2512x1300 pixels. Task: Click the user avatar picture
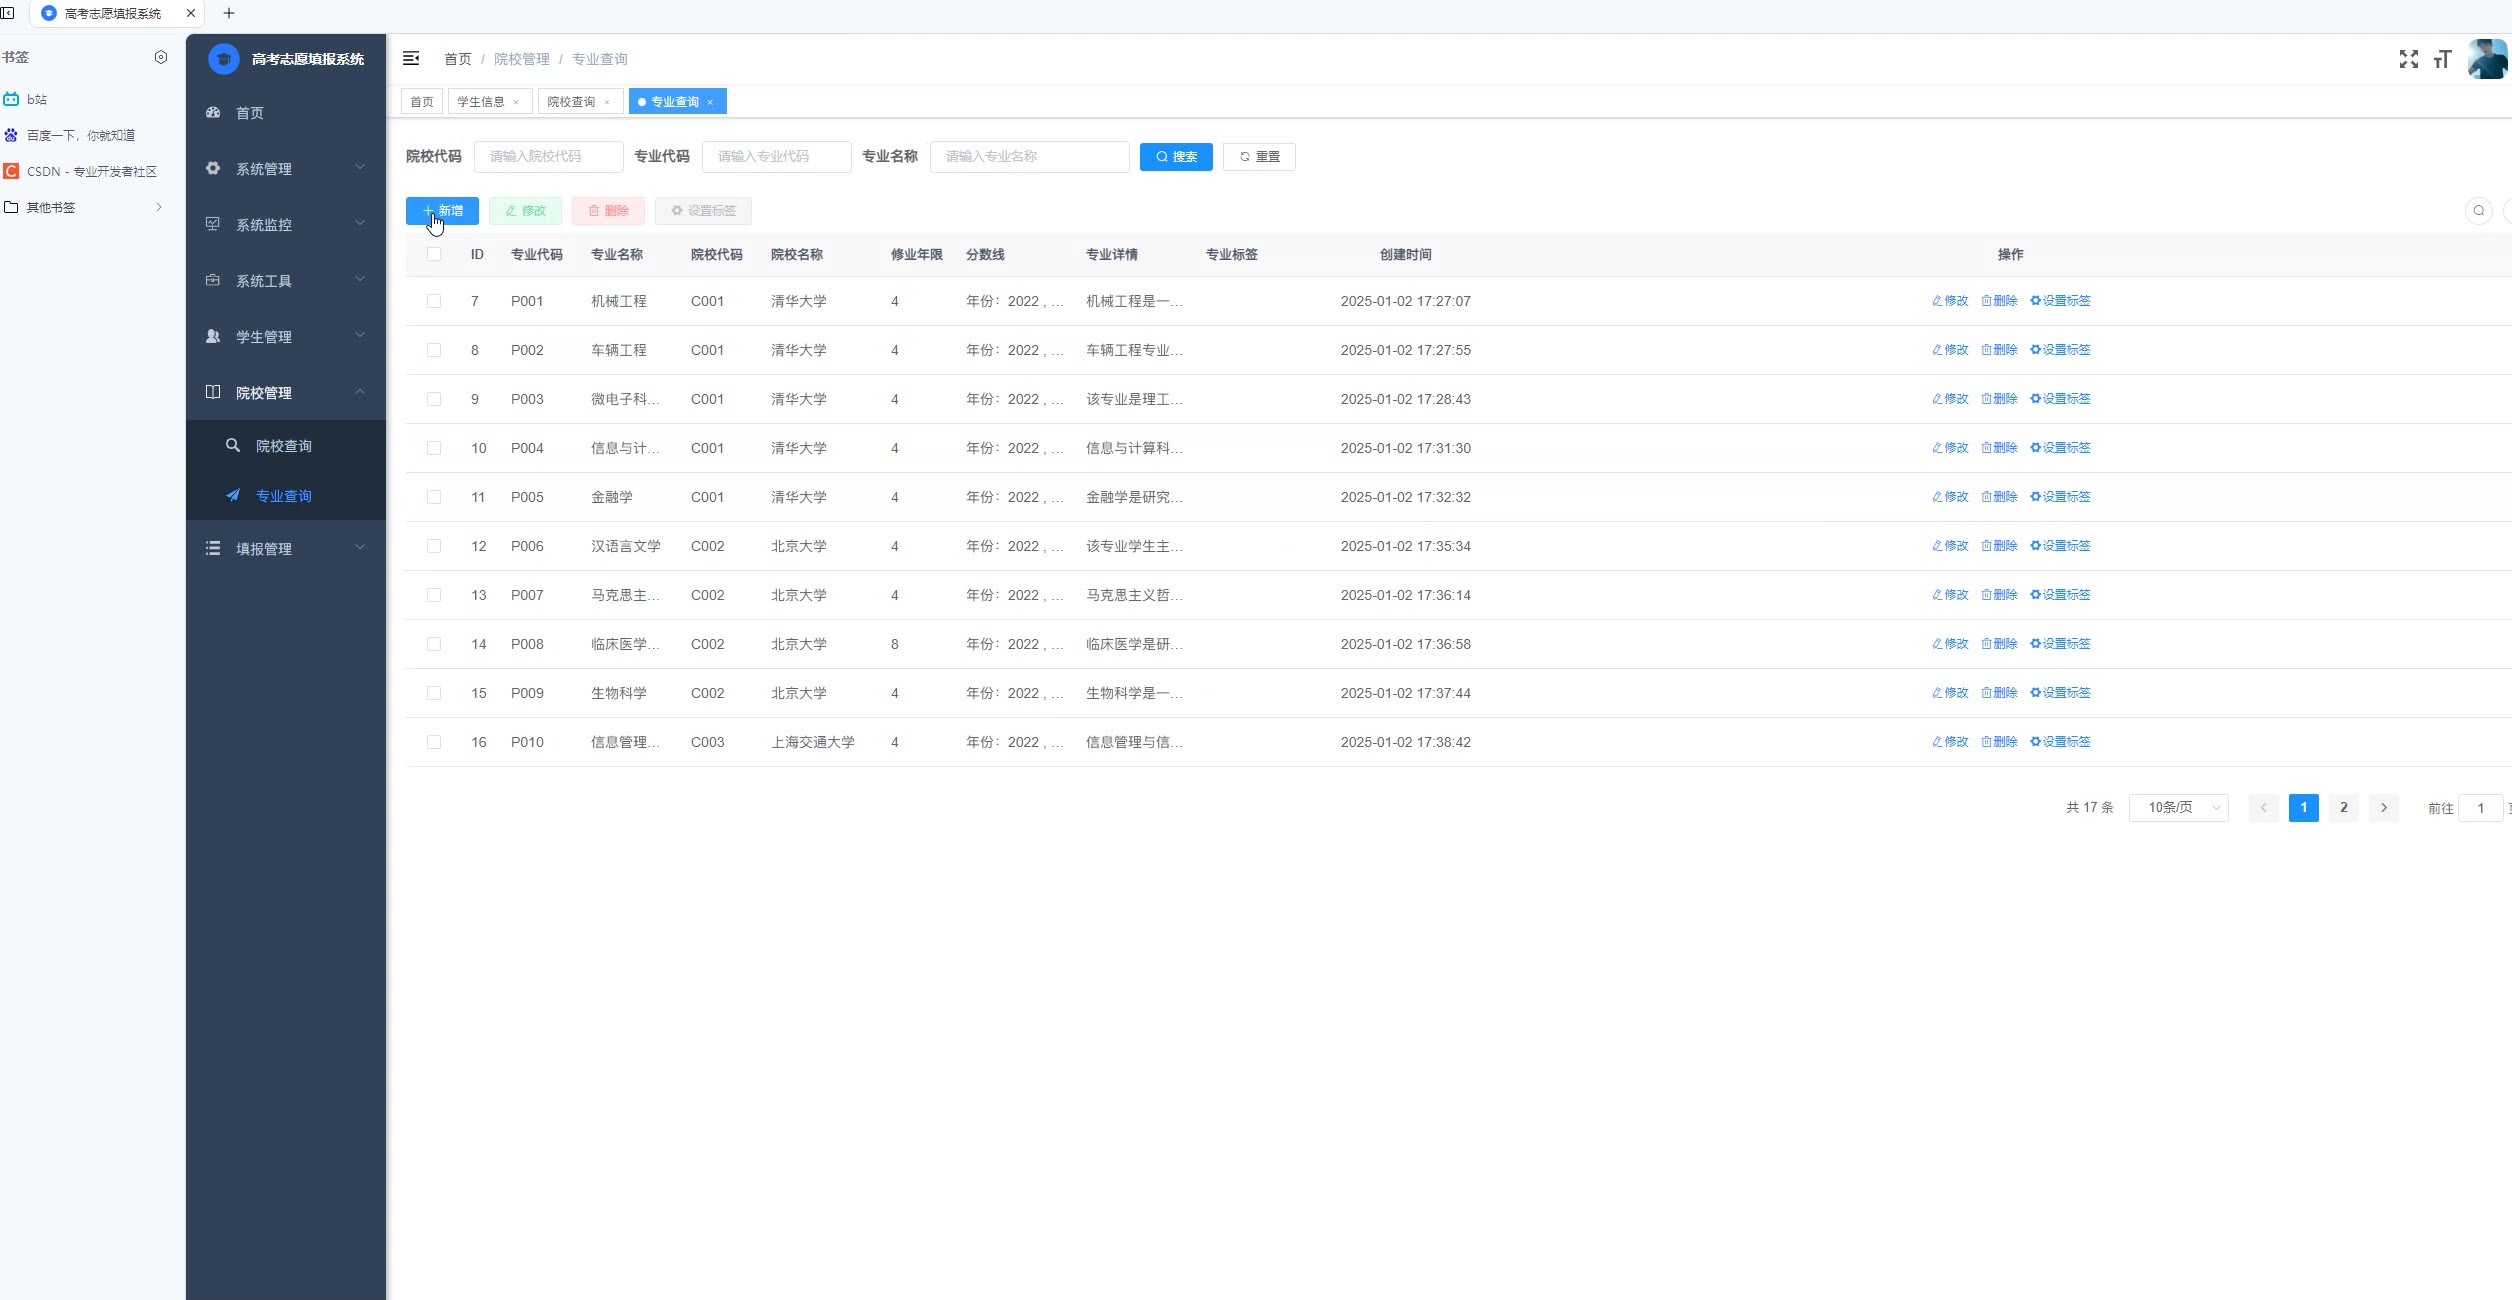click(x=2487, y=59)
